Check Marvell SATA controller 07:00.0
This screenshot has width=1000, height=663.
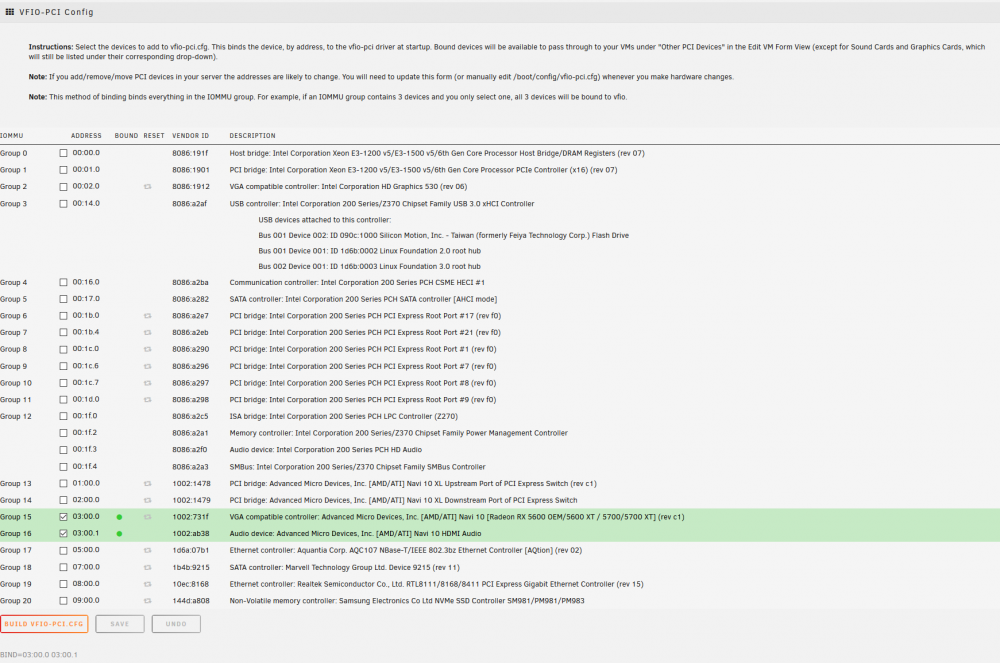63,567
